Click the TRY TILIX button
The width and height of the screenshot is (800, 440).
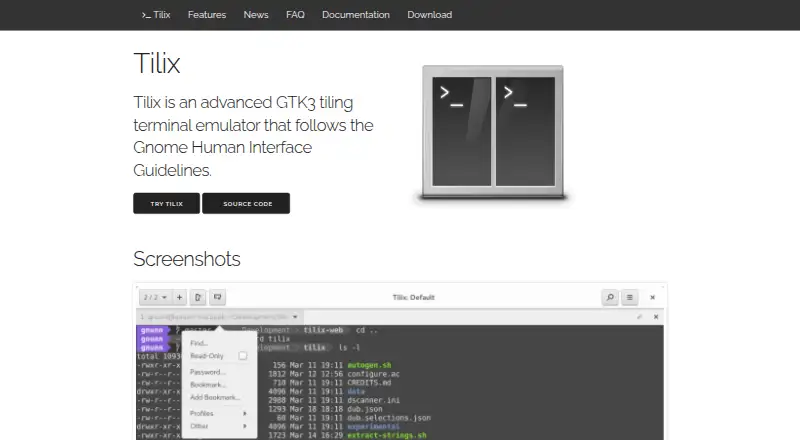point(166,203)
